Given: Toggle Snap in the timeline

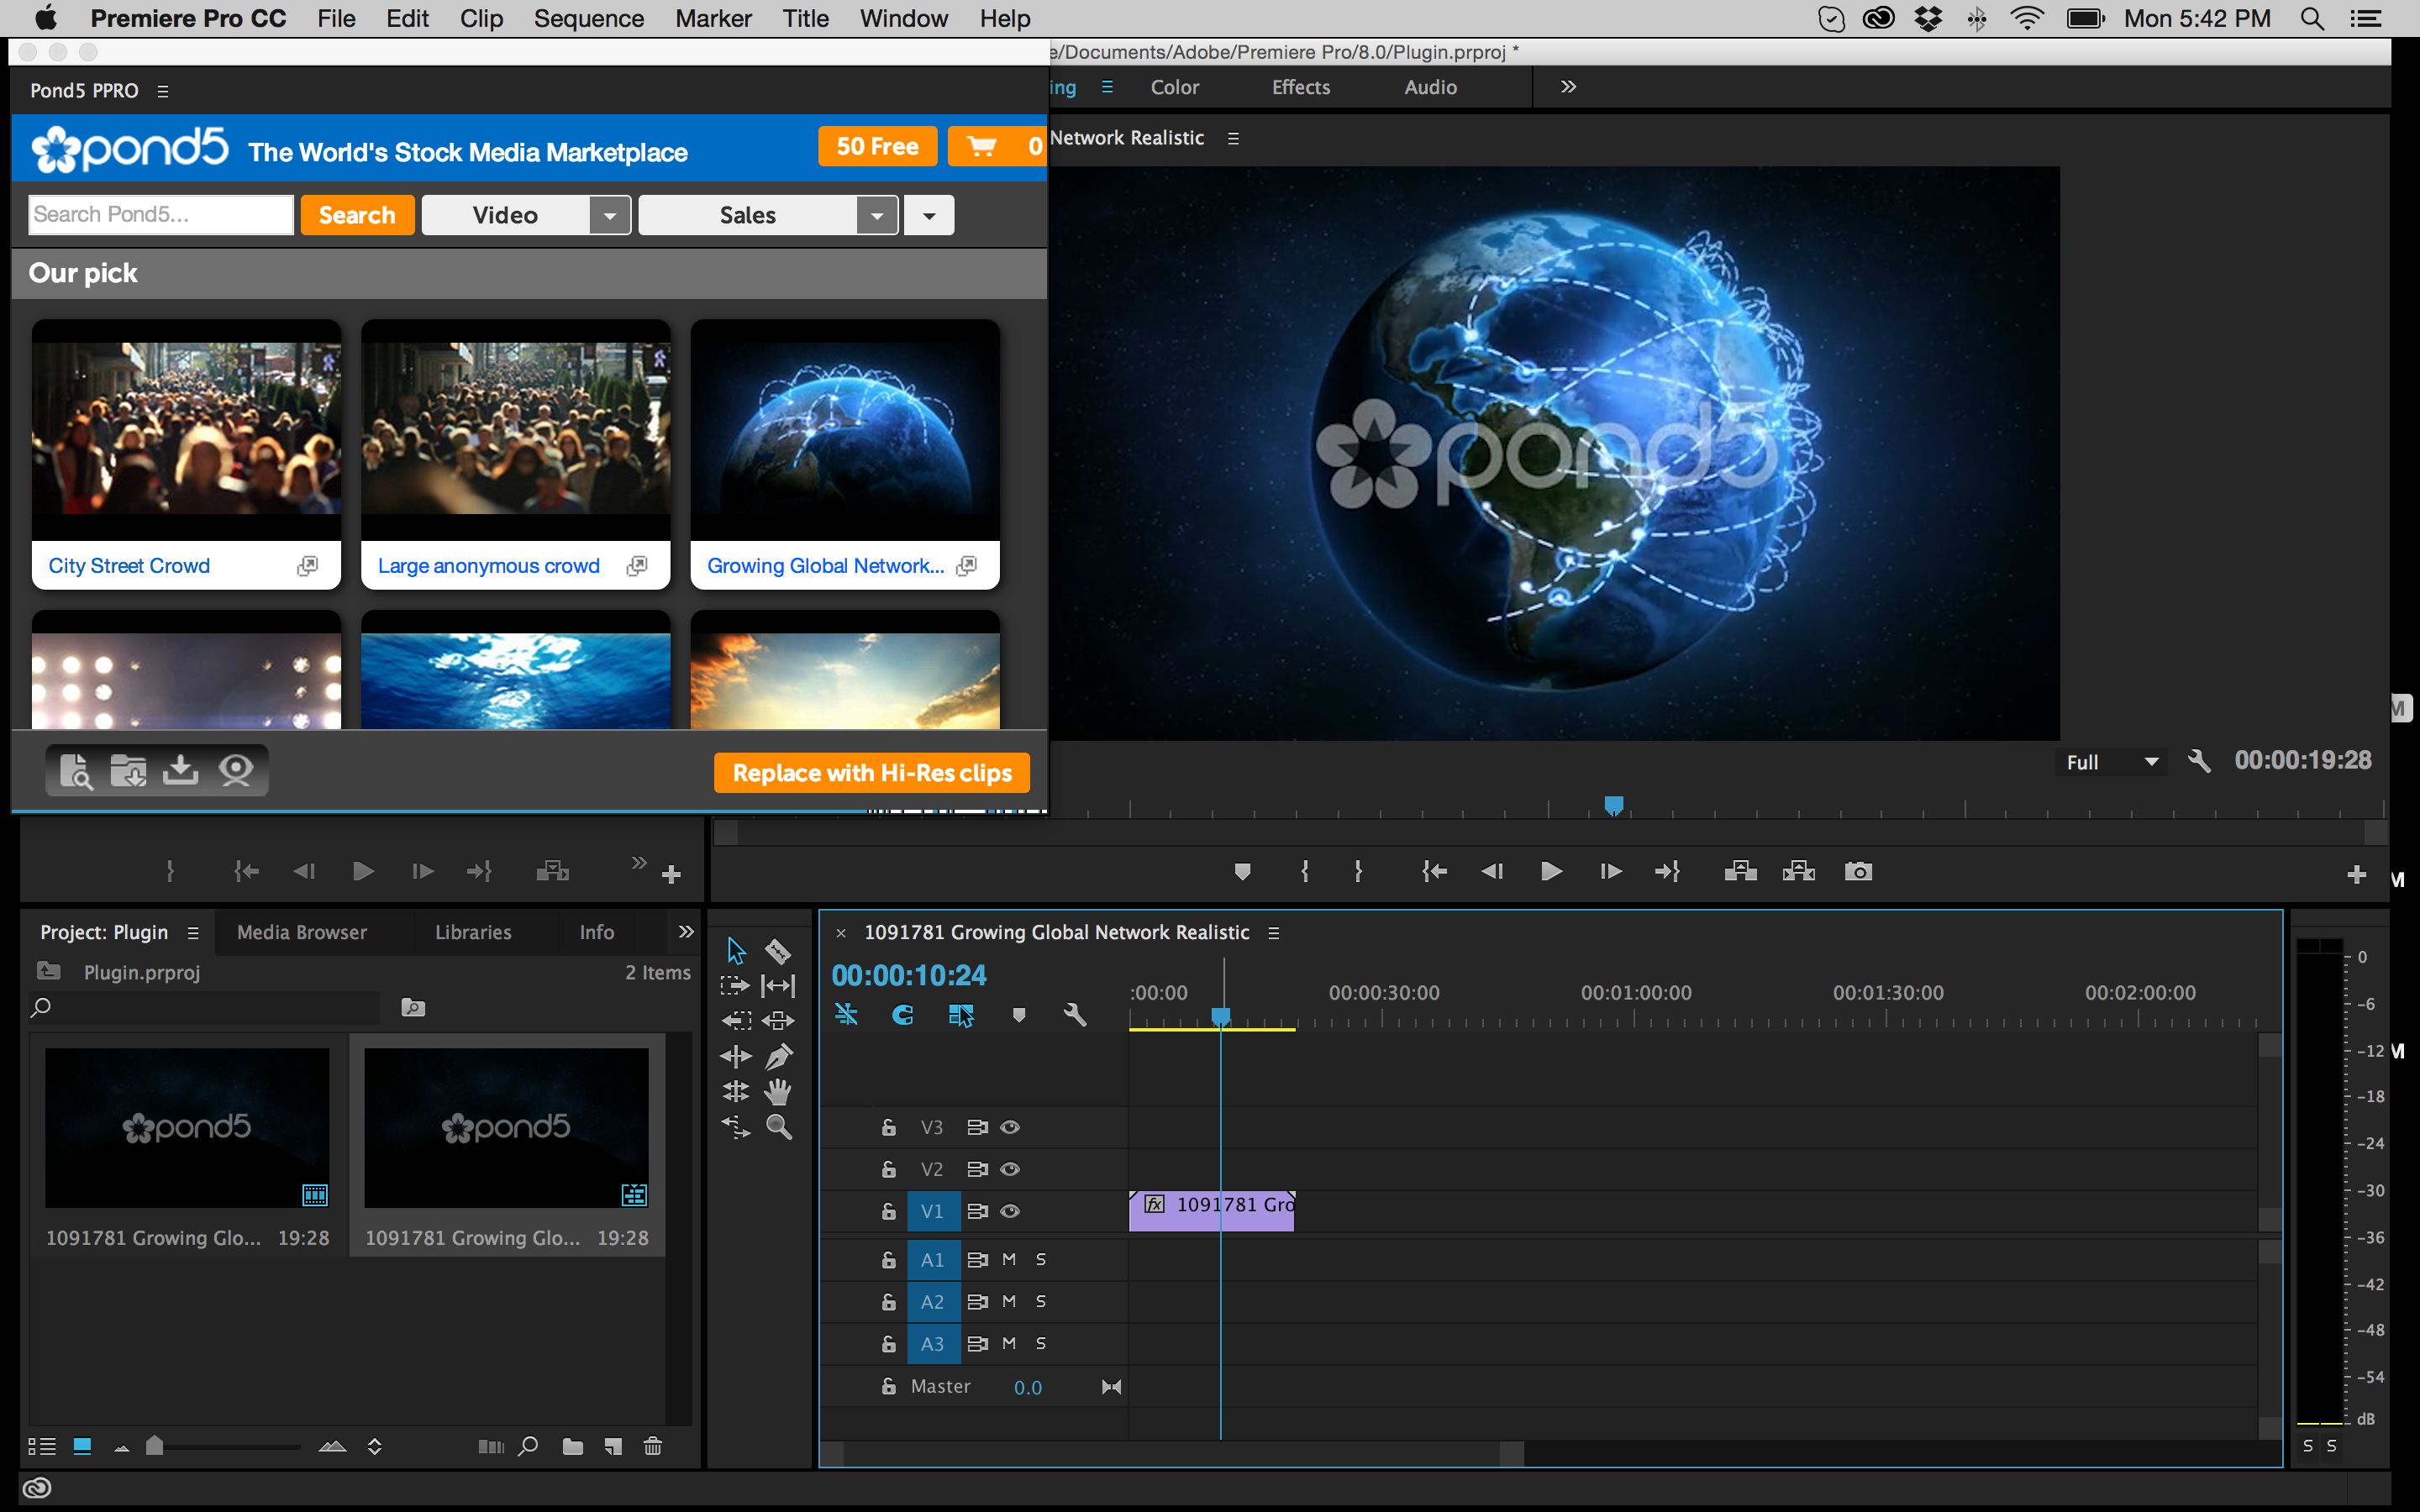Looking at the screenshot, I should 903,1015.
